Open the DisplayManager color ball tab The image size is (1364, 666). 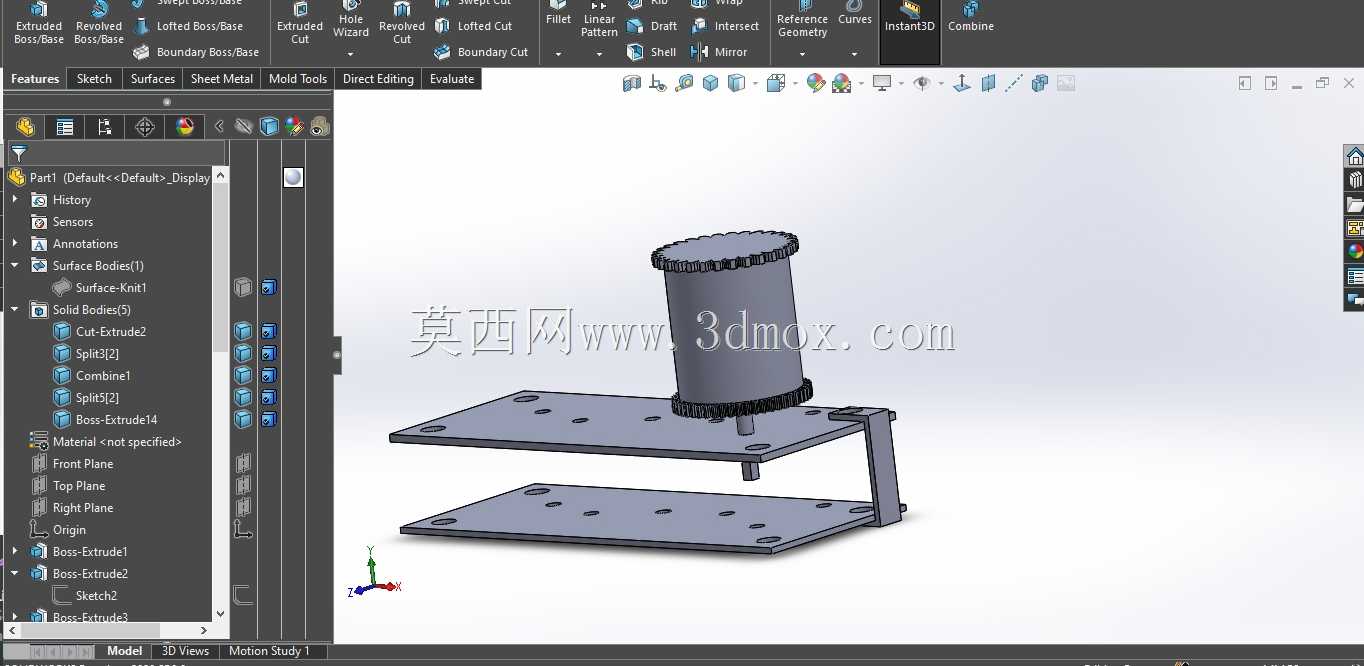[185, 127]
